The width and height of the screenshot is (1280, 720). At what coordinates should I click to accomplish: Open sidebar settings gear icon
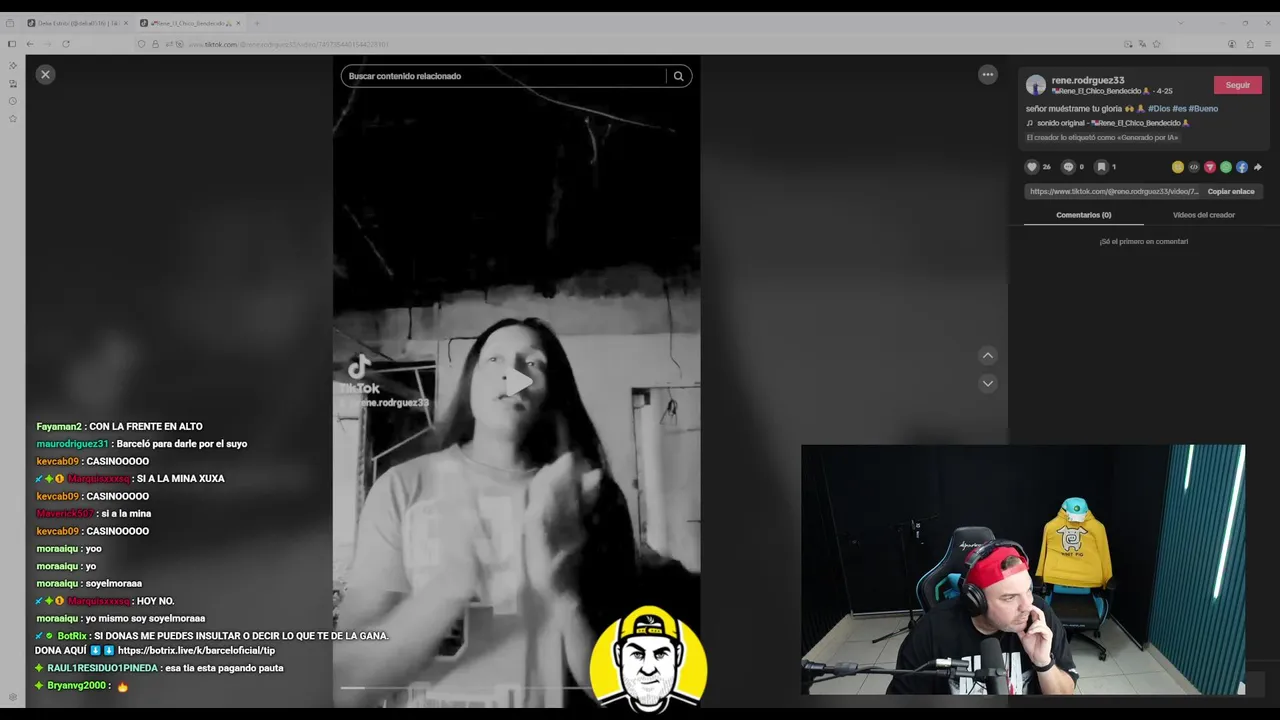pyautogui.click(x=13, y=697)
